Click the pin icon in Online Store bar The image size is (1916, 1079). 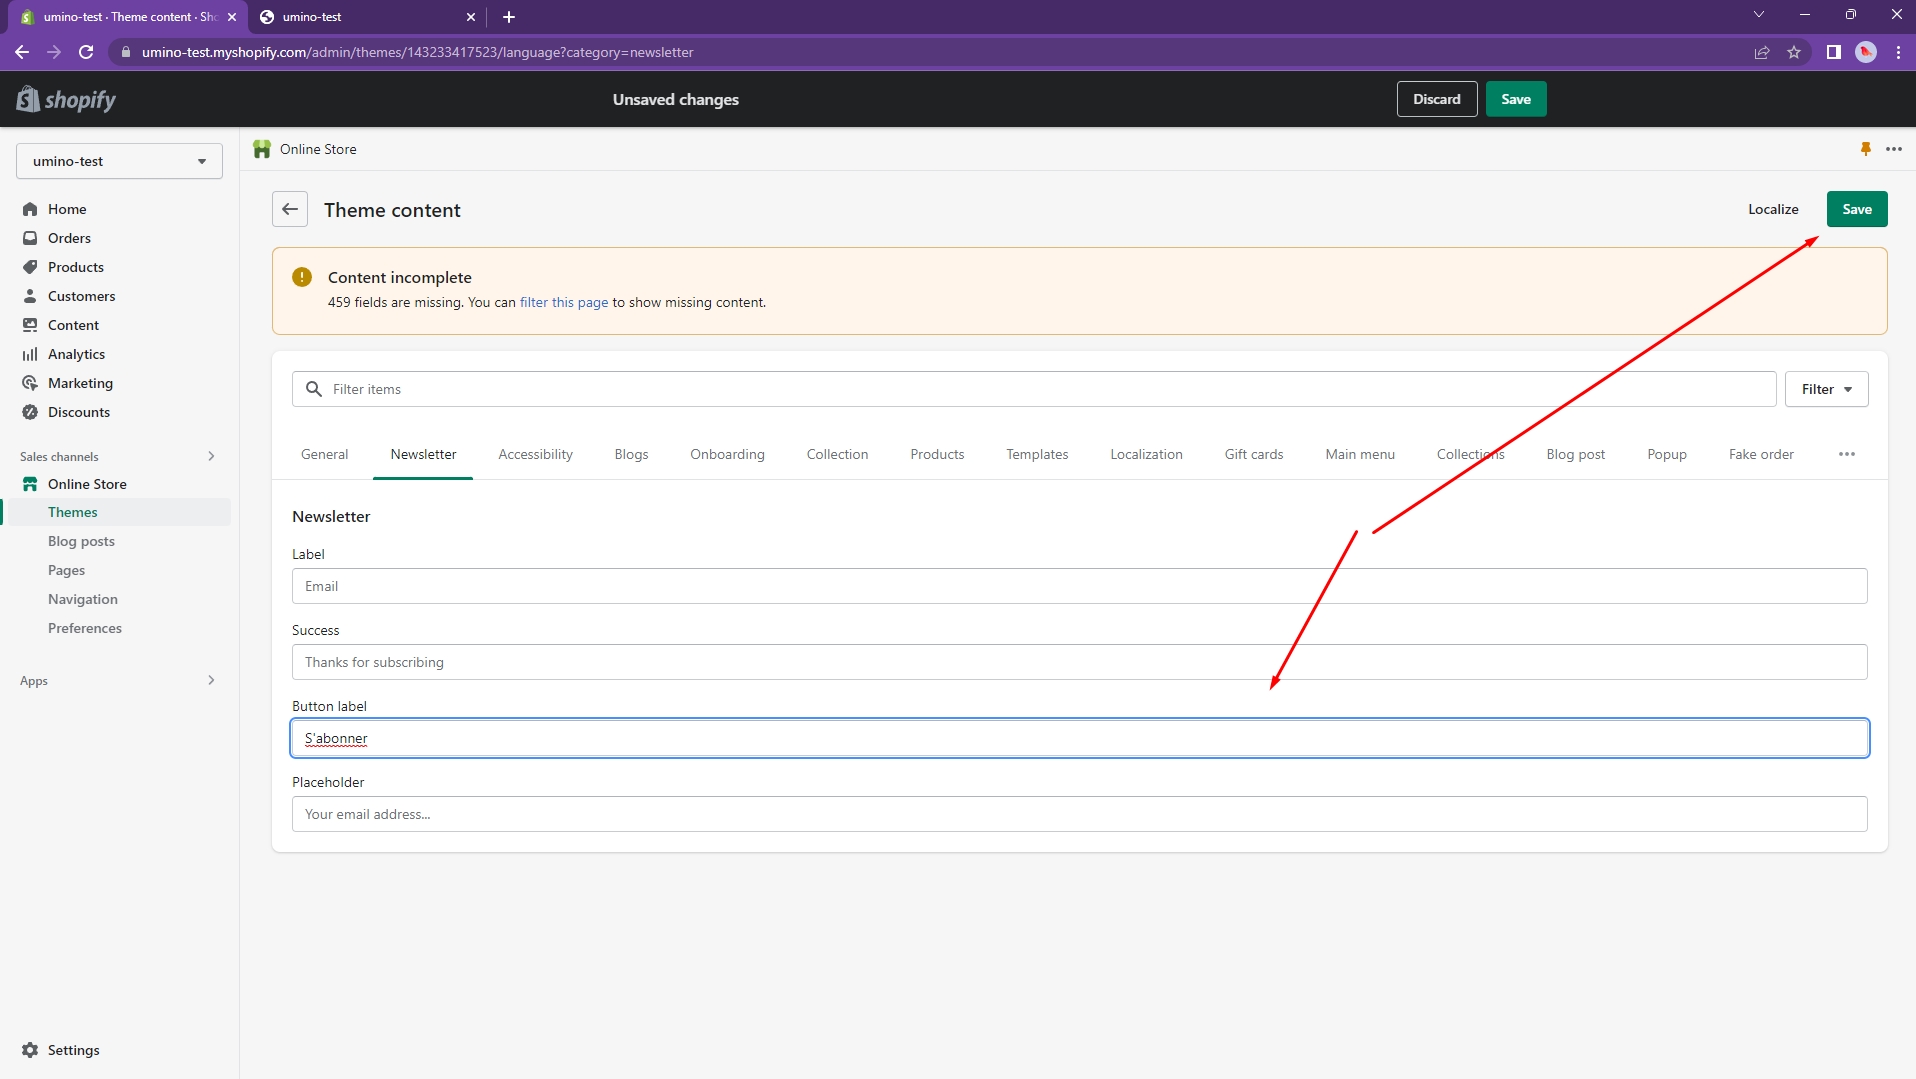tap(1865, 149)
